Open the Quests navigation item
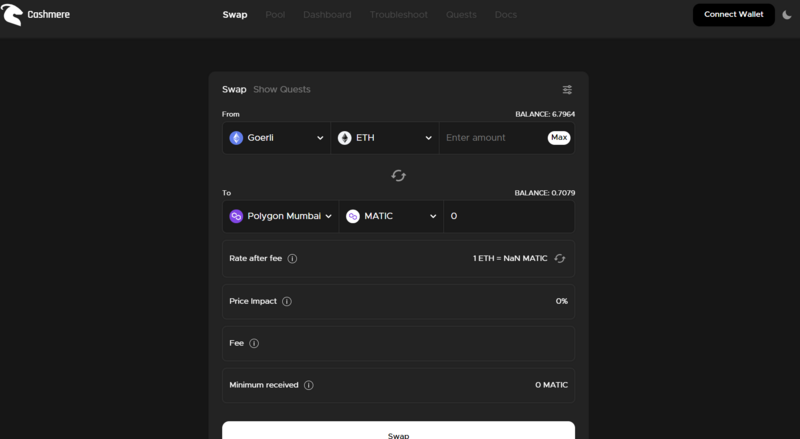The image size is (800, 439). click(x=461, y=15)
